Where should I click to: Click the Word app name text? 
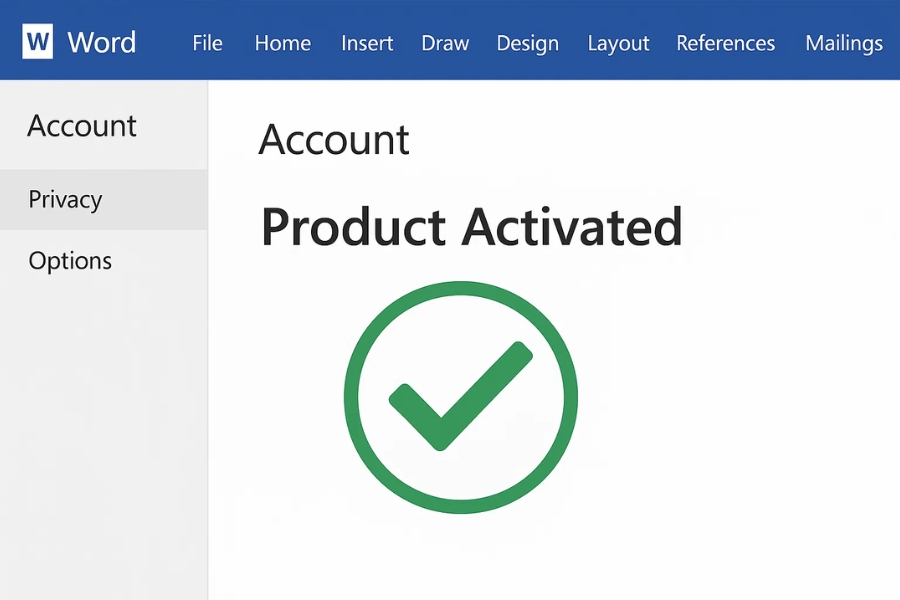(101, 43)
